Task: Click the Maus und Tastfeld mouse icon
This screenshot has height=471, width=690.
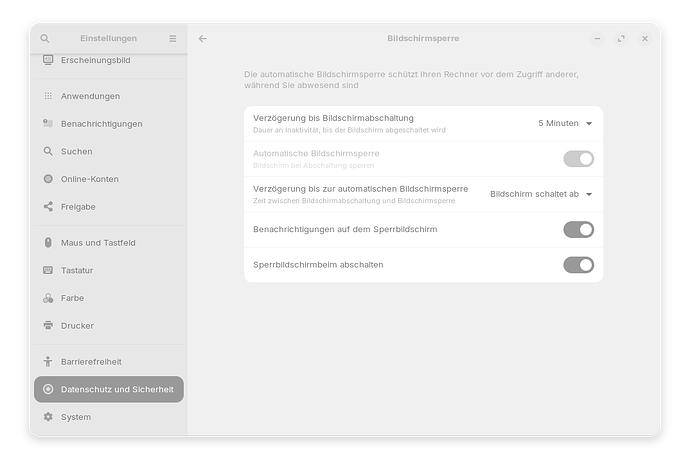Action: tap(48, 243)
